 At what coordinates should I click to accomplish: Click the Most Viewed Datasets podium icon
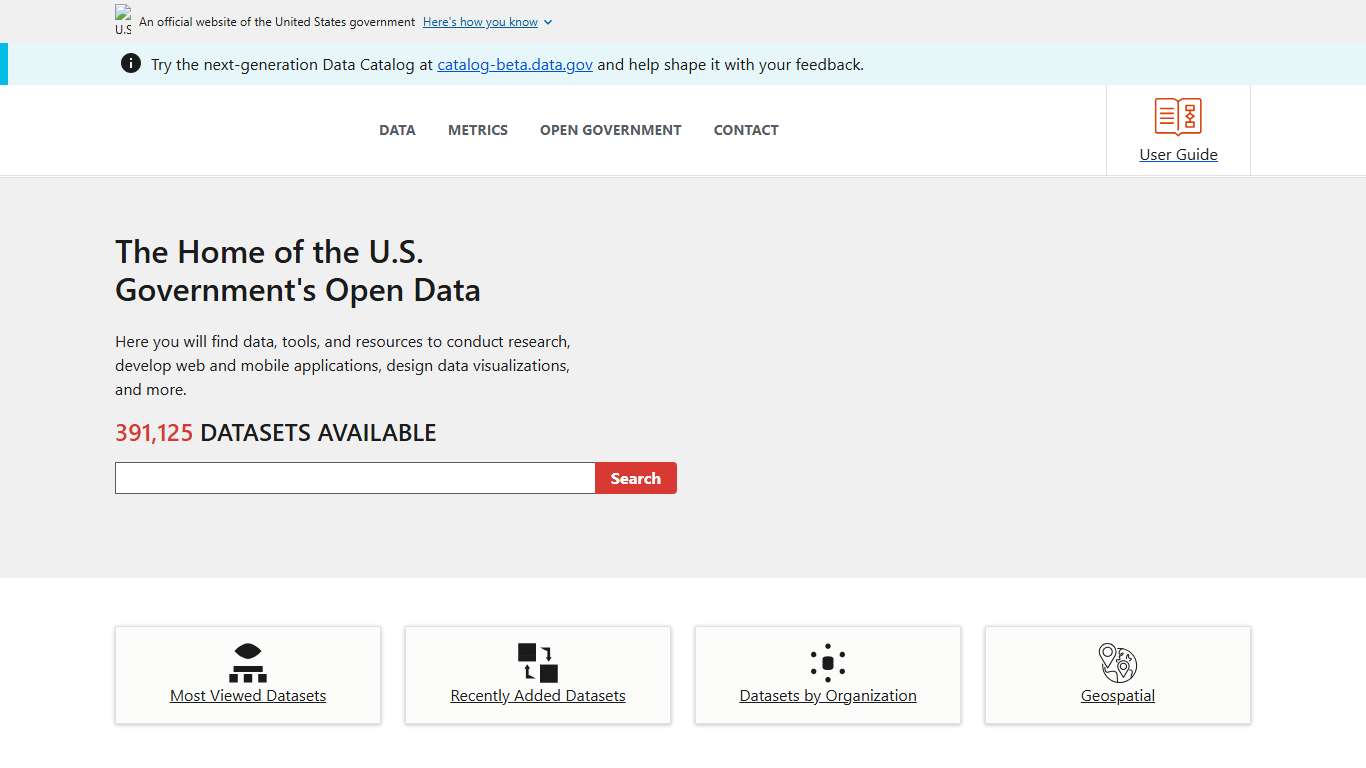247,660
